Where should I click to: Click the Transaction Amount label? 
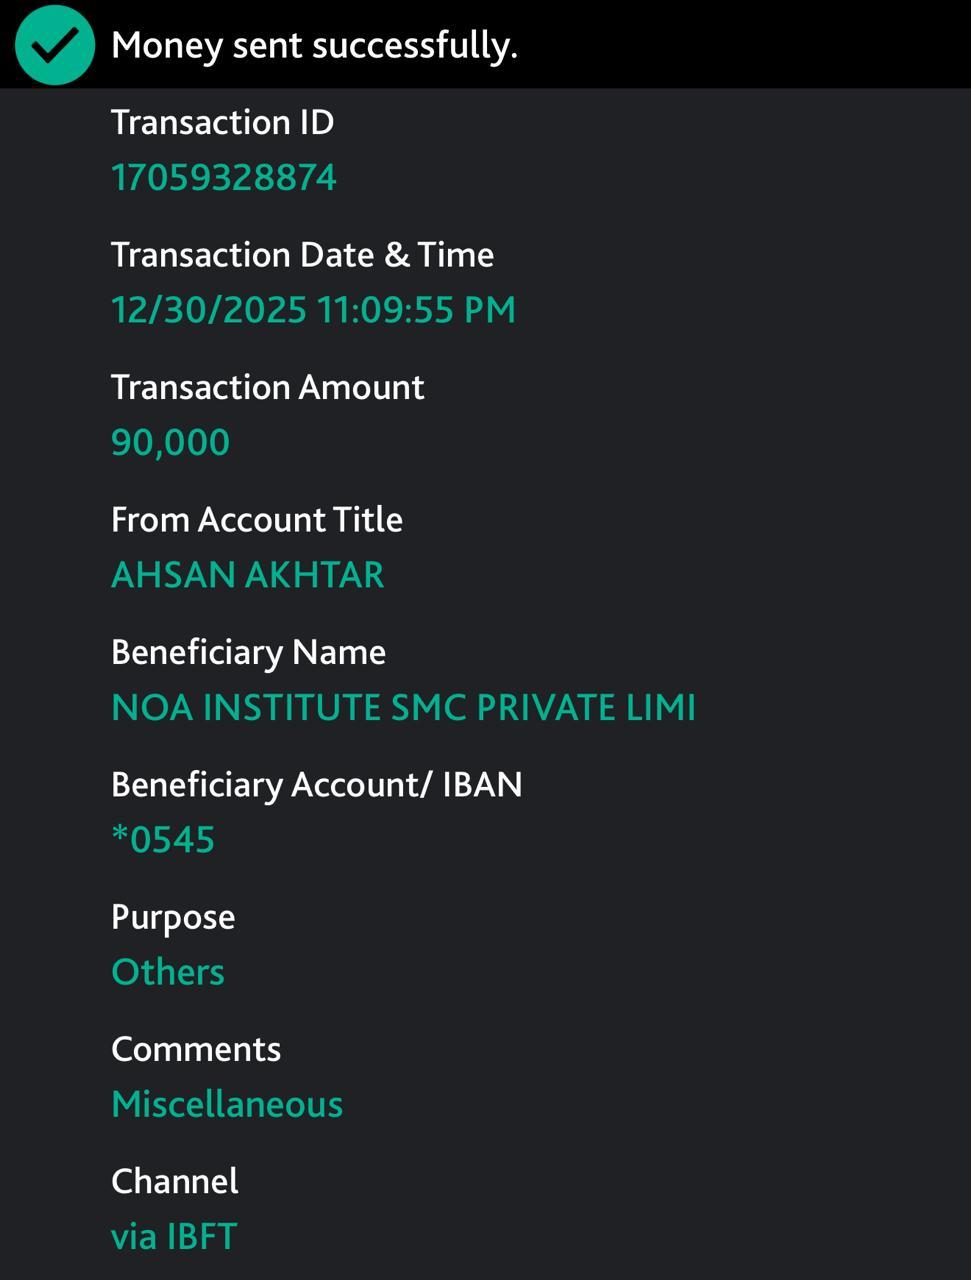267,387
